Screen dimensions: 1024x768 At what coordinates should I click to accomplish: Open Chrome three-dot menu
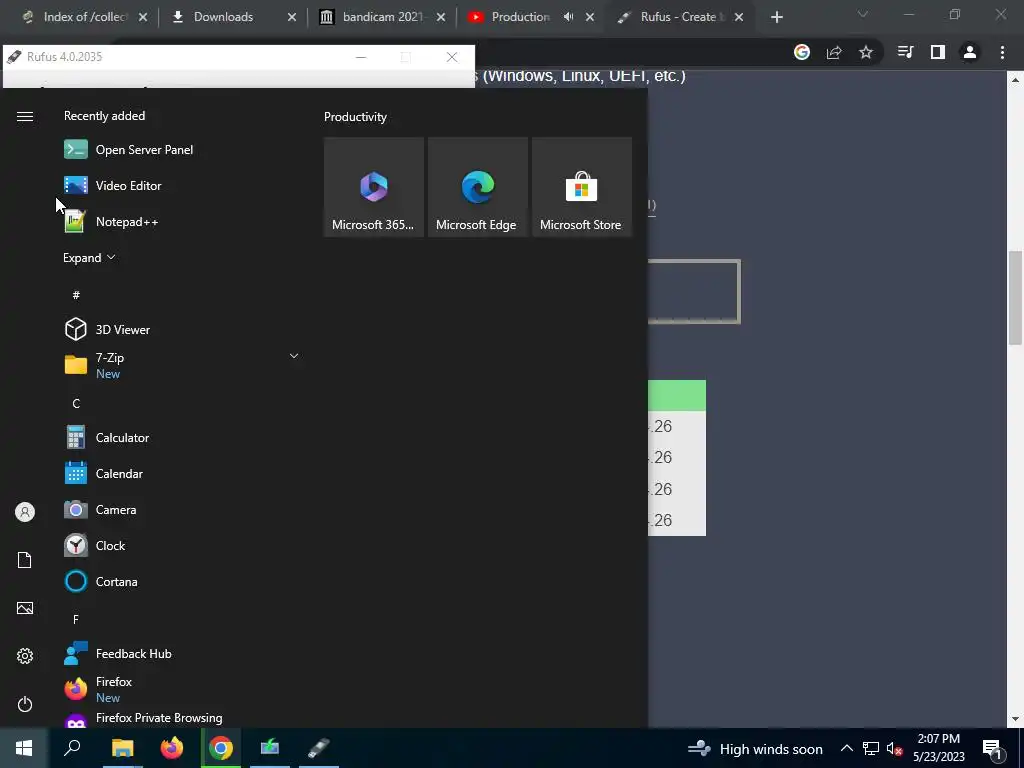(x=1002, y=52)
